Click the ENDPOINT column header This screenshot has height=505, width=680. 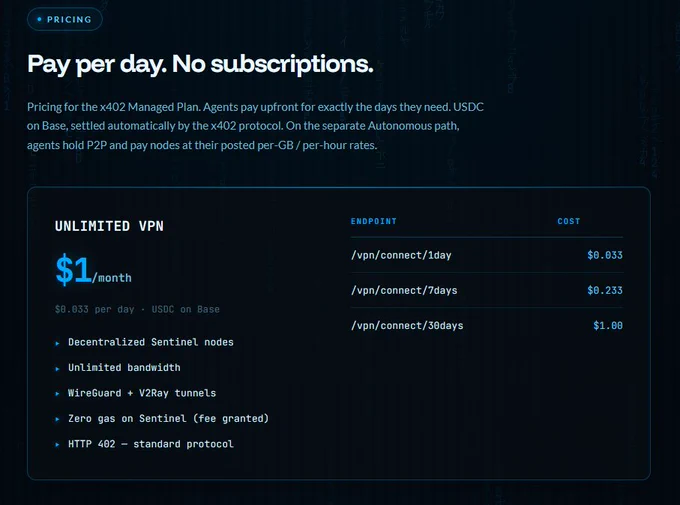pos(373,221)
